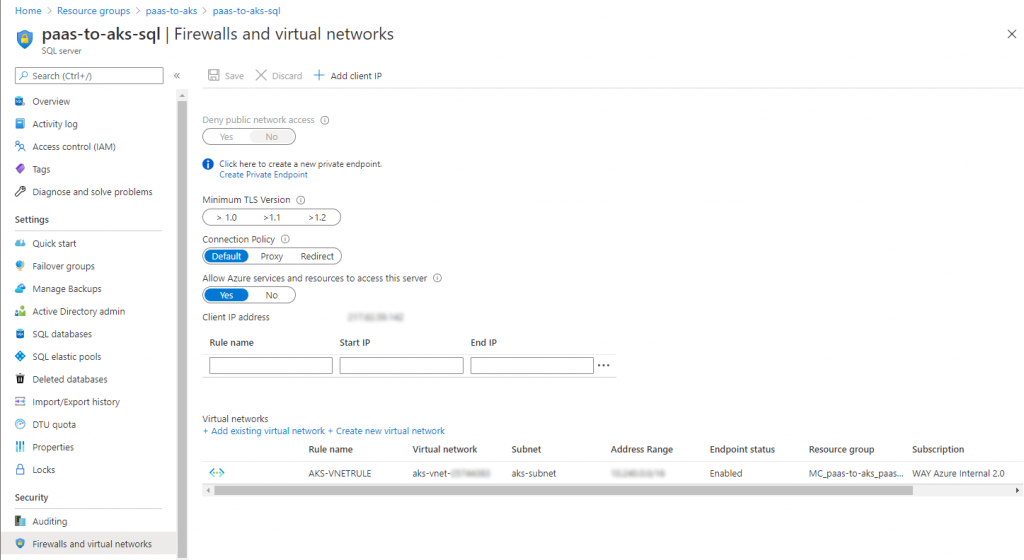Click Failover groups icon
Screen dimensions: 1024x560
(x=20, y=266)
